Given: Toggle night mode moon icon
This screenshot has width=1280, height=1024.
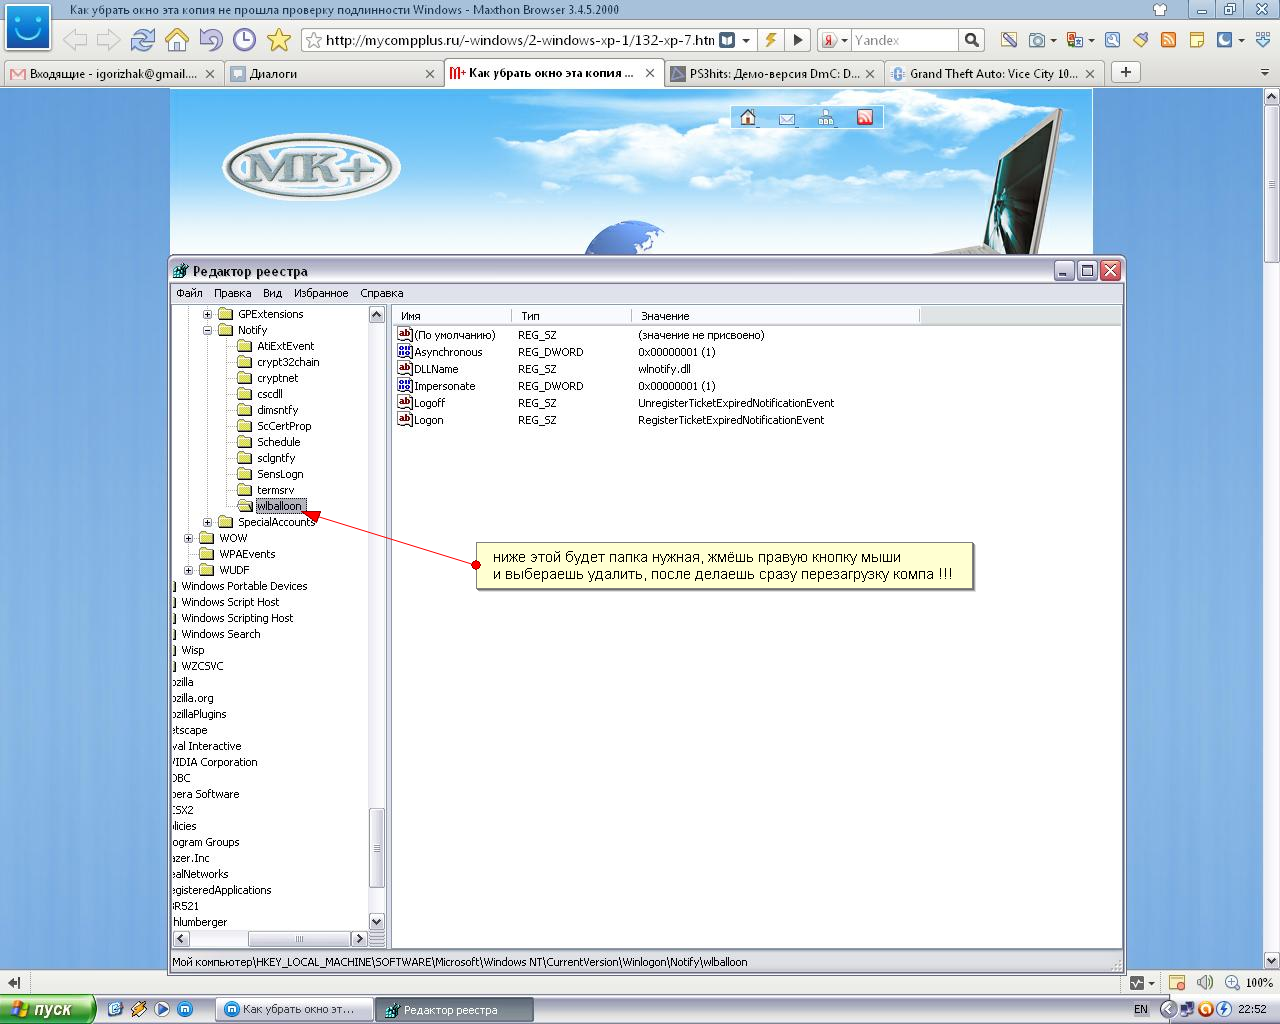Looking at the screenshot, I should click(1224, 40).
